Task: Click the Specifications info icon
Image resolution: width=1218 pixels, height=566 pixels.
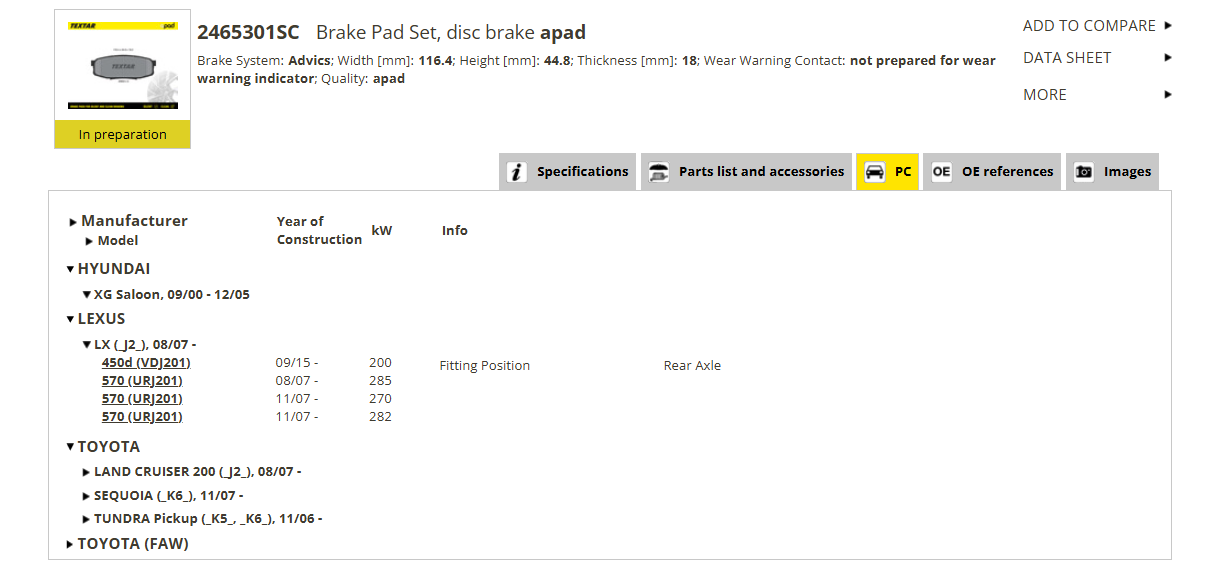Action: (x=516, y=172)
